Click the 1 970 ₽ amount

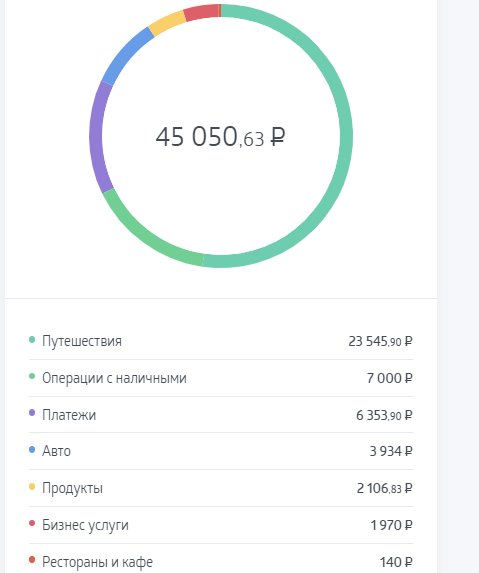pyautogui.click(x=391, y=525)
